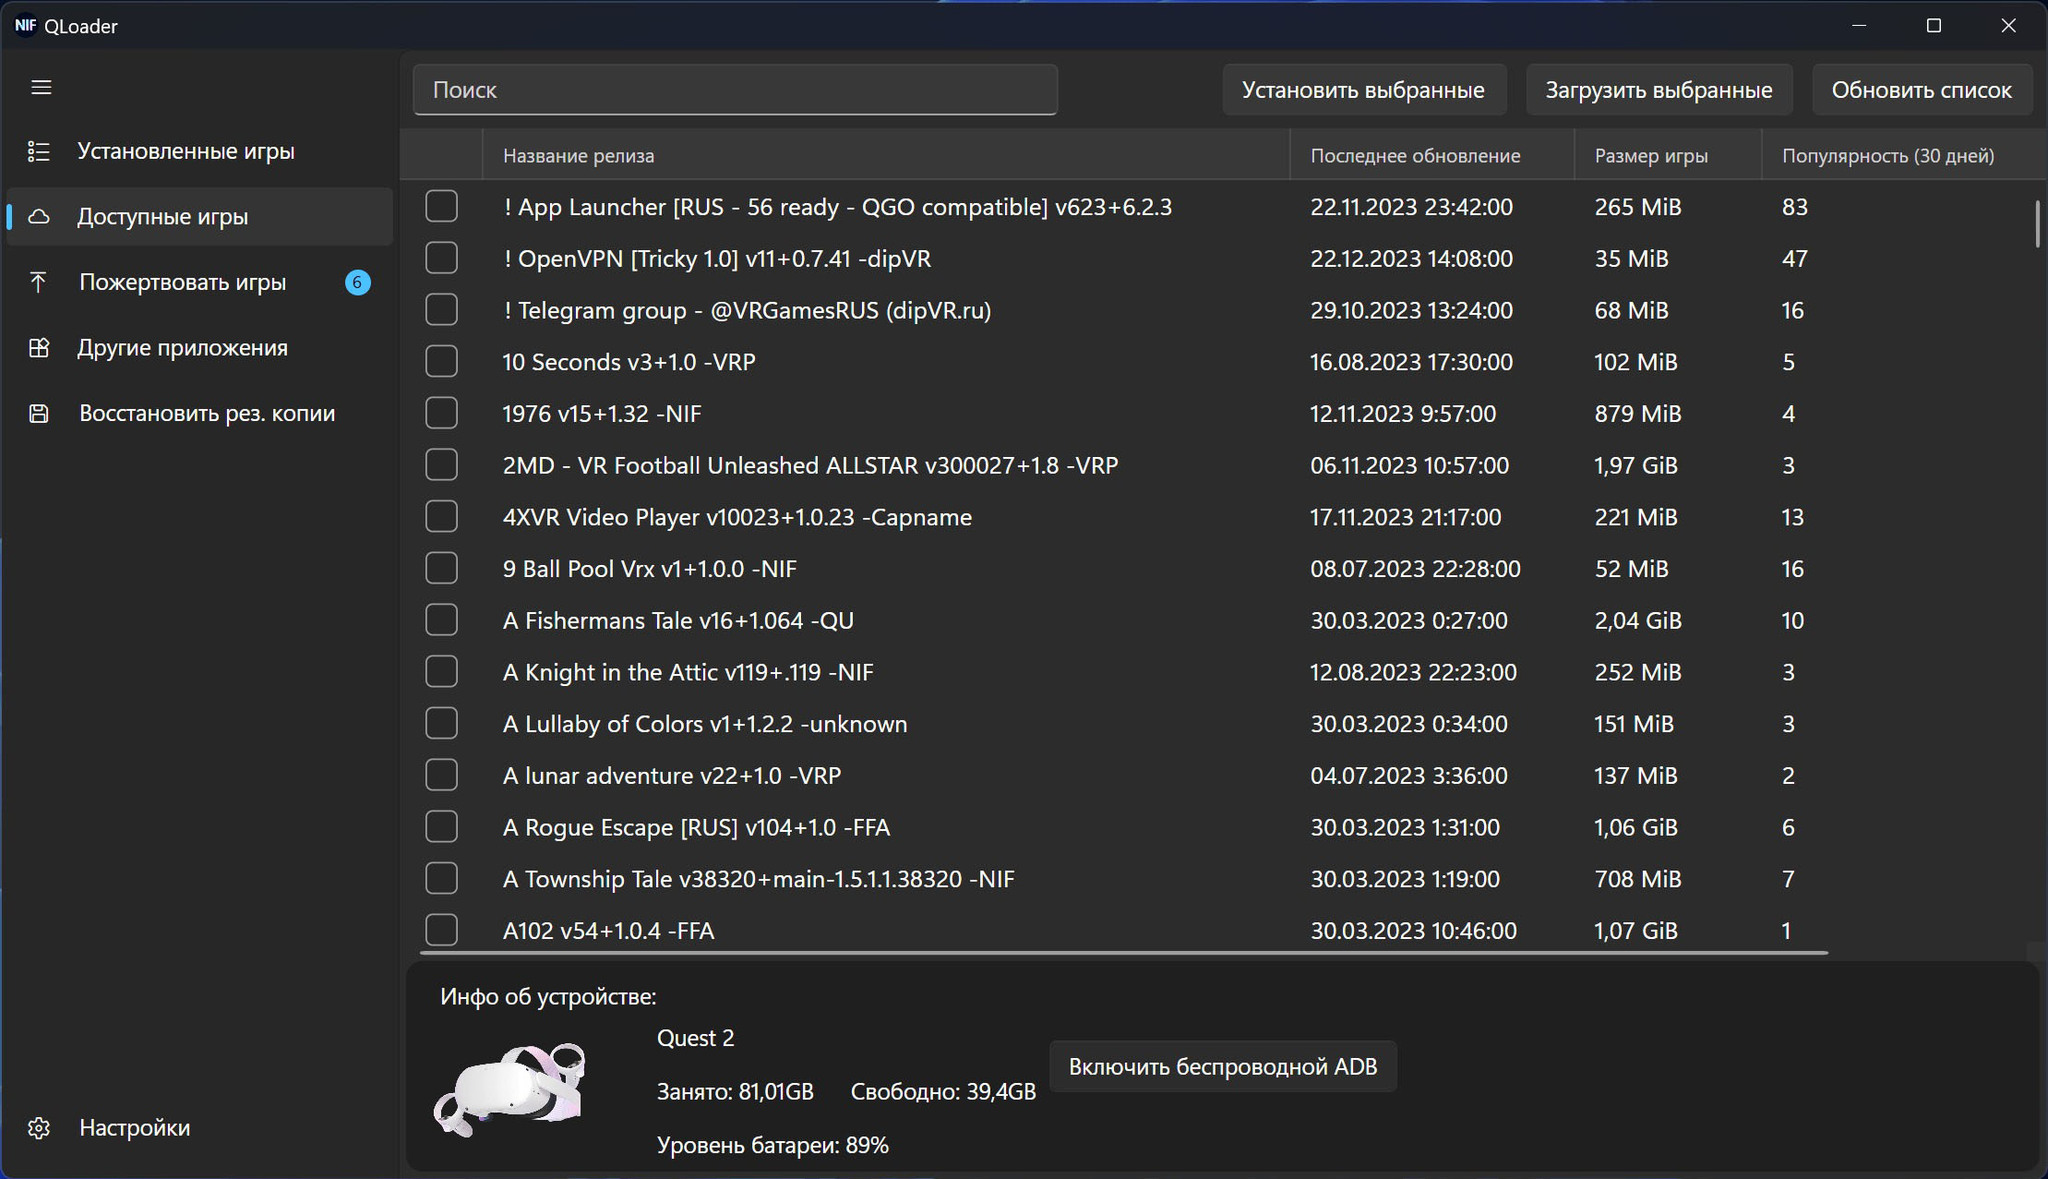Click popularity value 83
The image size is (2048, 1179).
1795,207
